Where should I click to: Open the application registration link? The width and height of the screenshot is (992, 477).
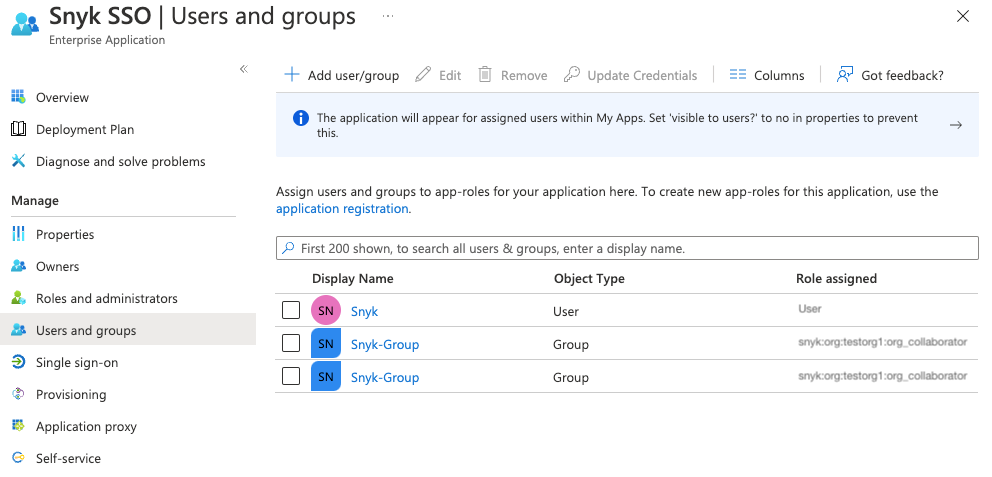(342, 209)
